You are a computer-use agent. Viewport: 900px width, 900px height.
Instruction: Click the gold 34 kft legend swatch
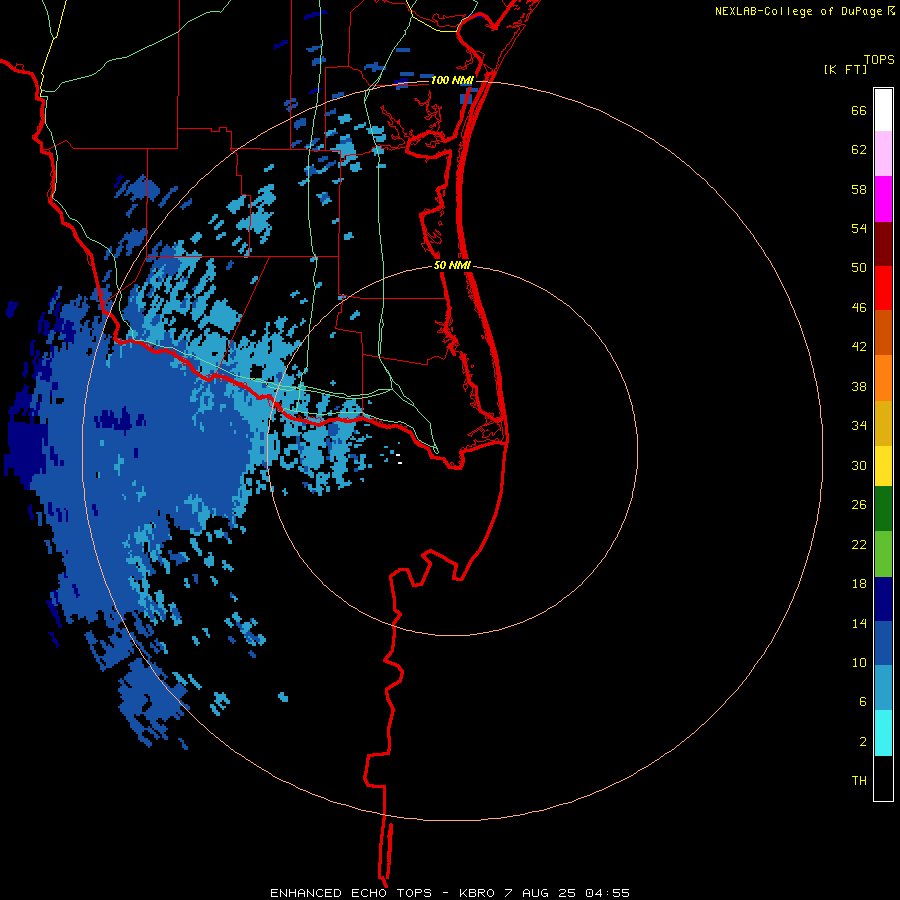pyautogui.click(x=883, y=424)
